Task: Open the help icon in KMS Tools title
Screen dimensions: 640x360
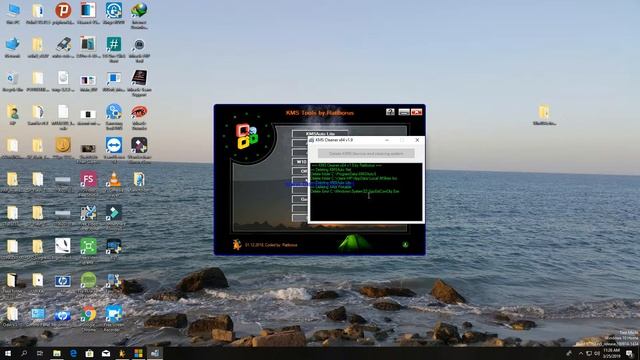Action: point(390,112)
